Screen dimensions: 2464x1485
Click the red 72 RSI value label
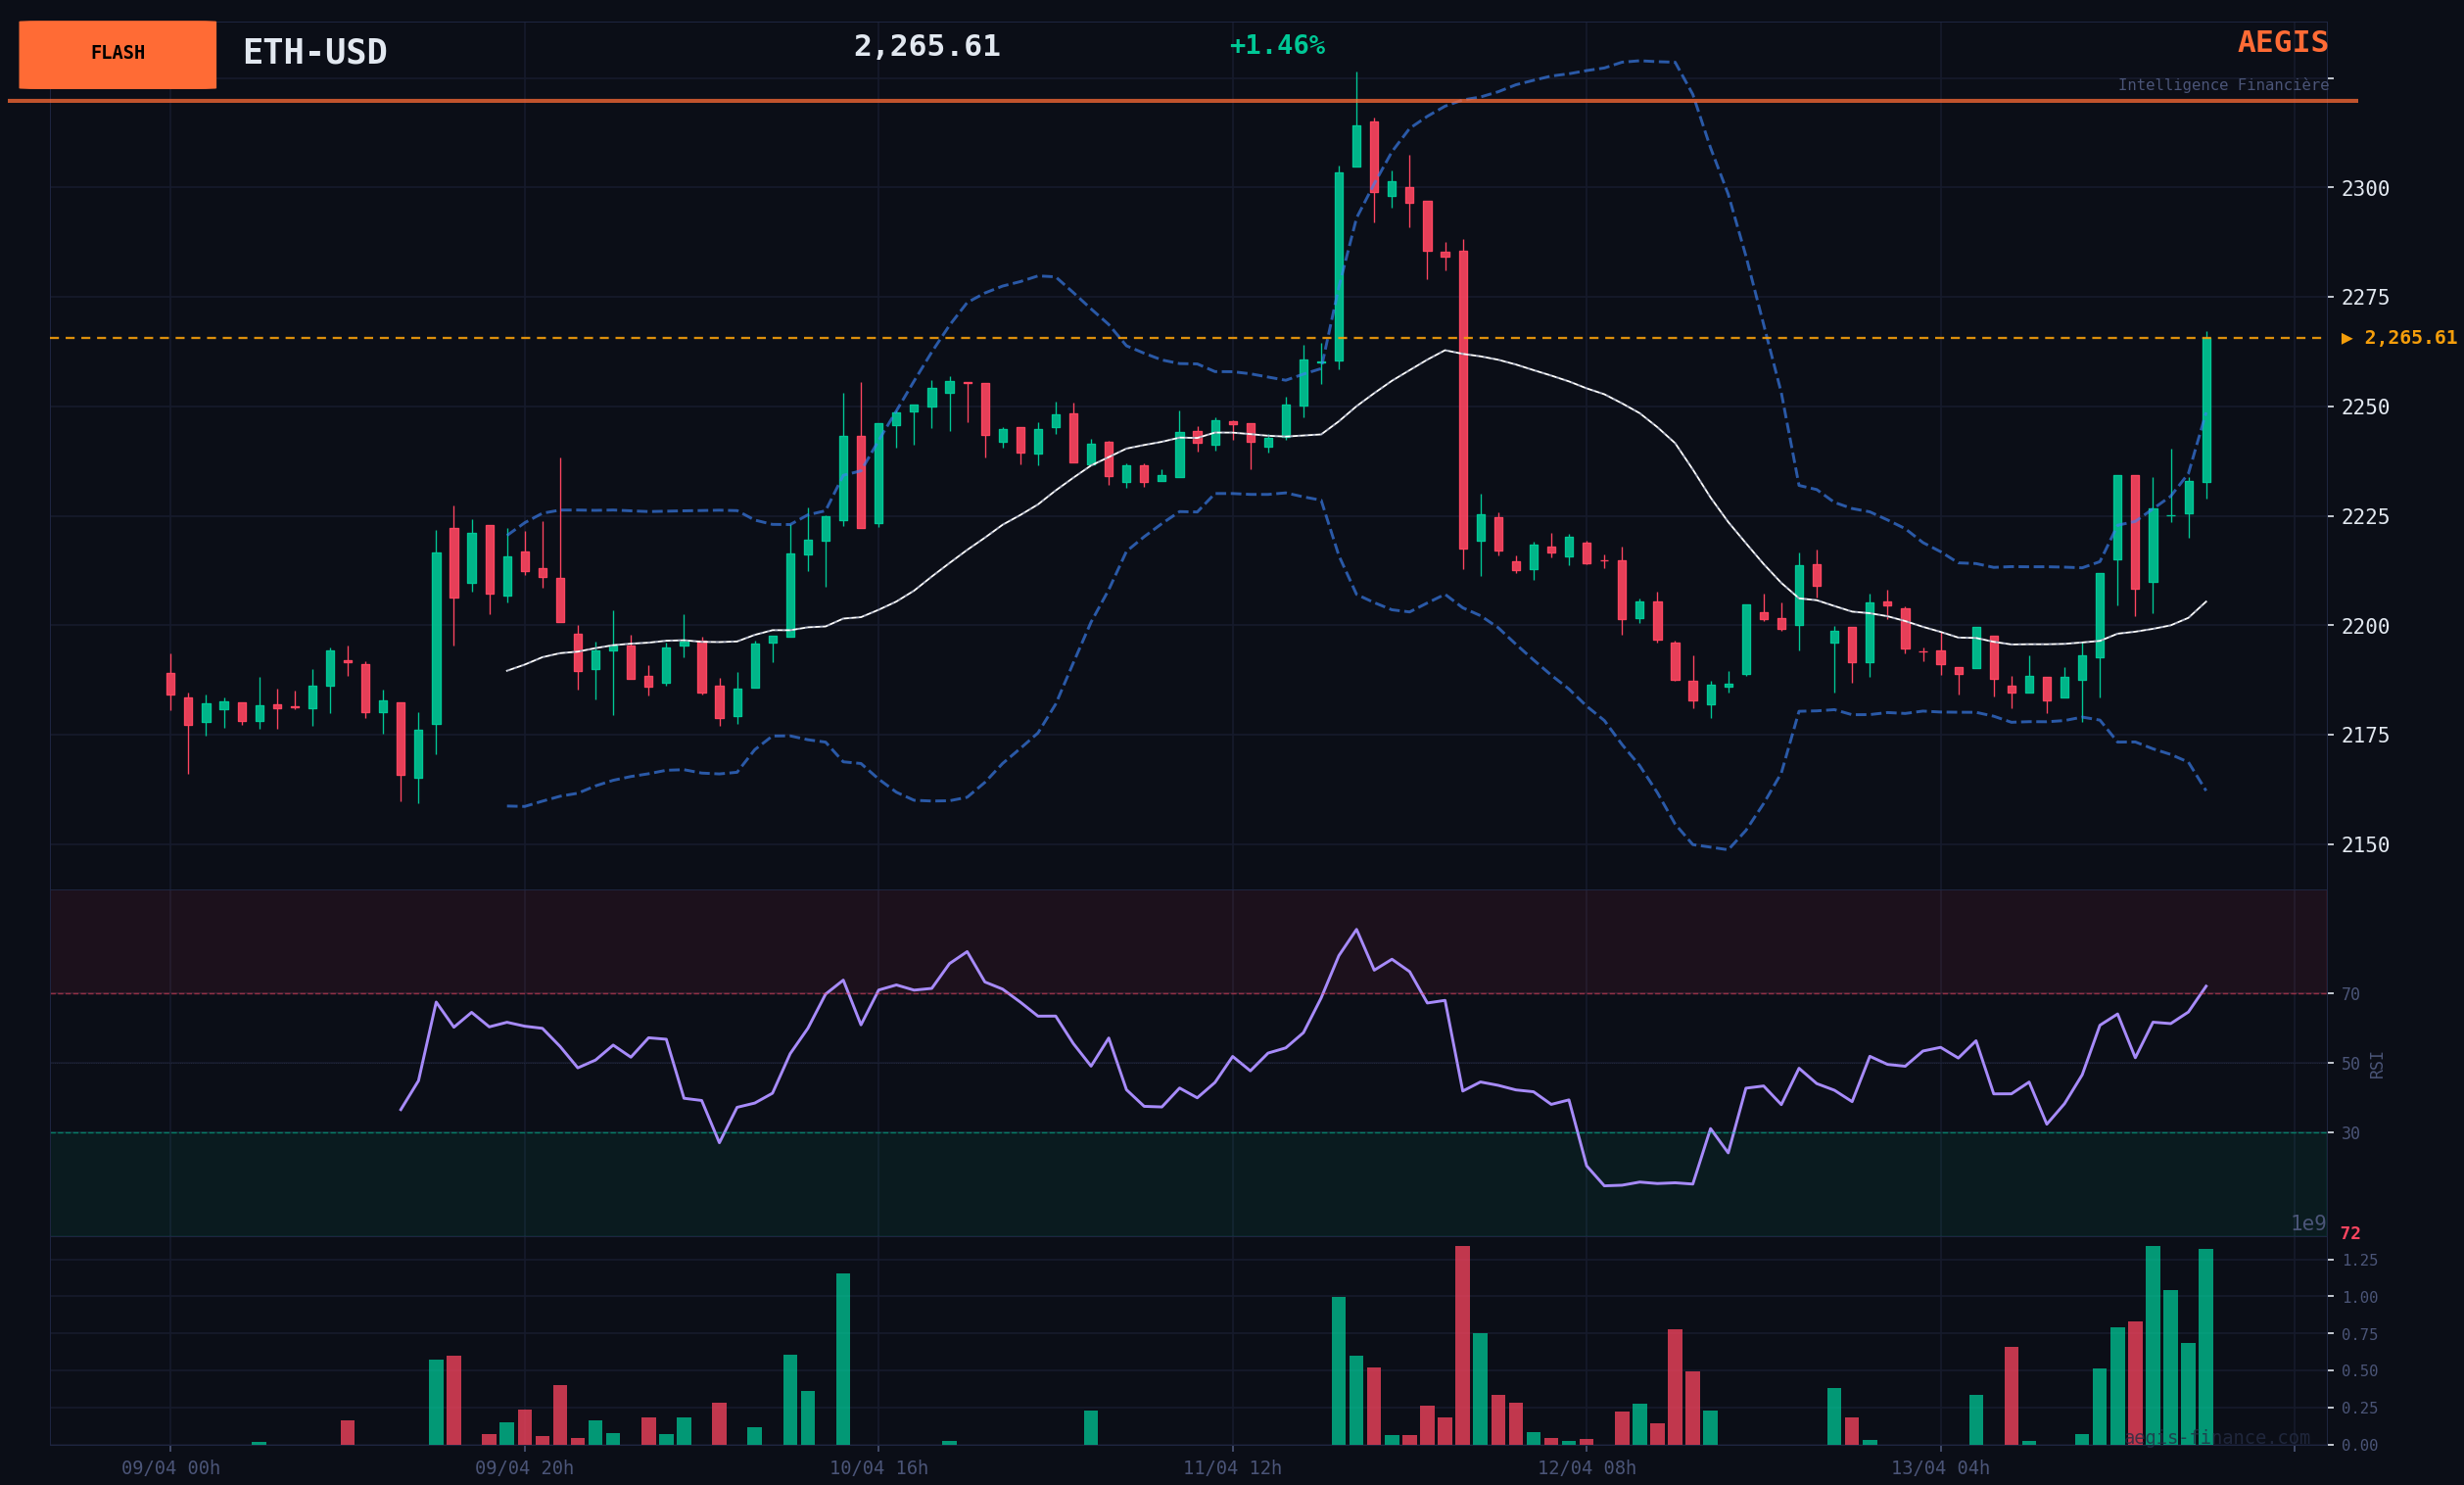pos(2350,1233)
